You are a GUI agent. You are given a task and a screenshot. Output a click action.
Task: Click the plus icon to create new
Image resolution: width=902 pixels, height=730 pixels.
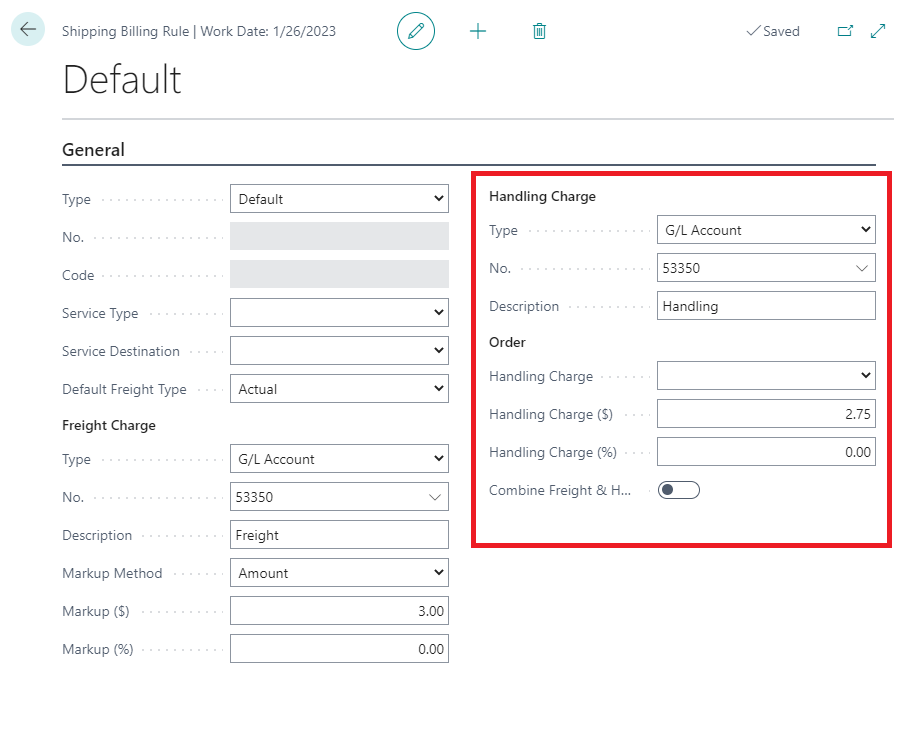pos(478,31)
